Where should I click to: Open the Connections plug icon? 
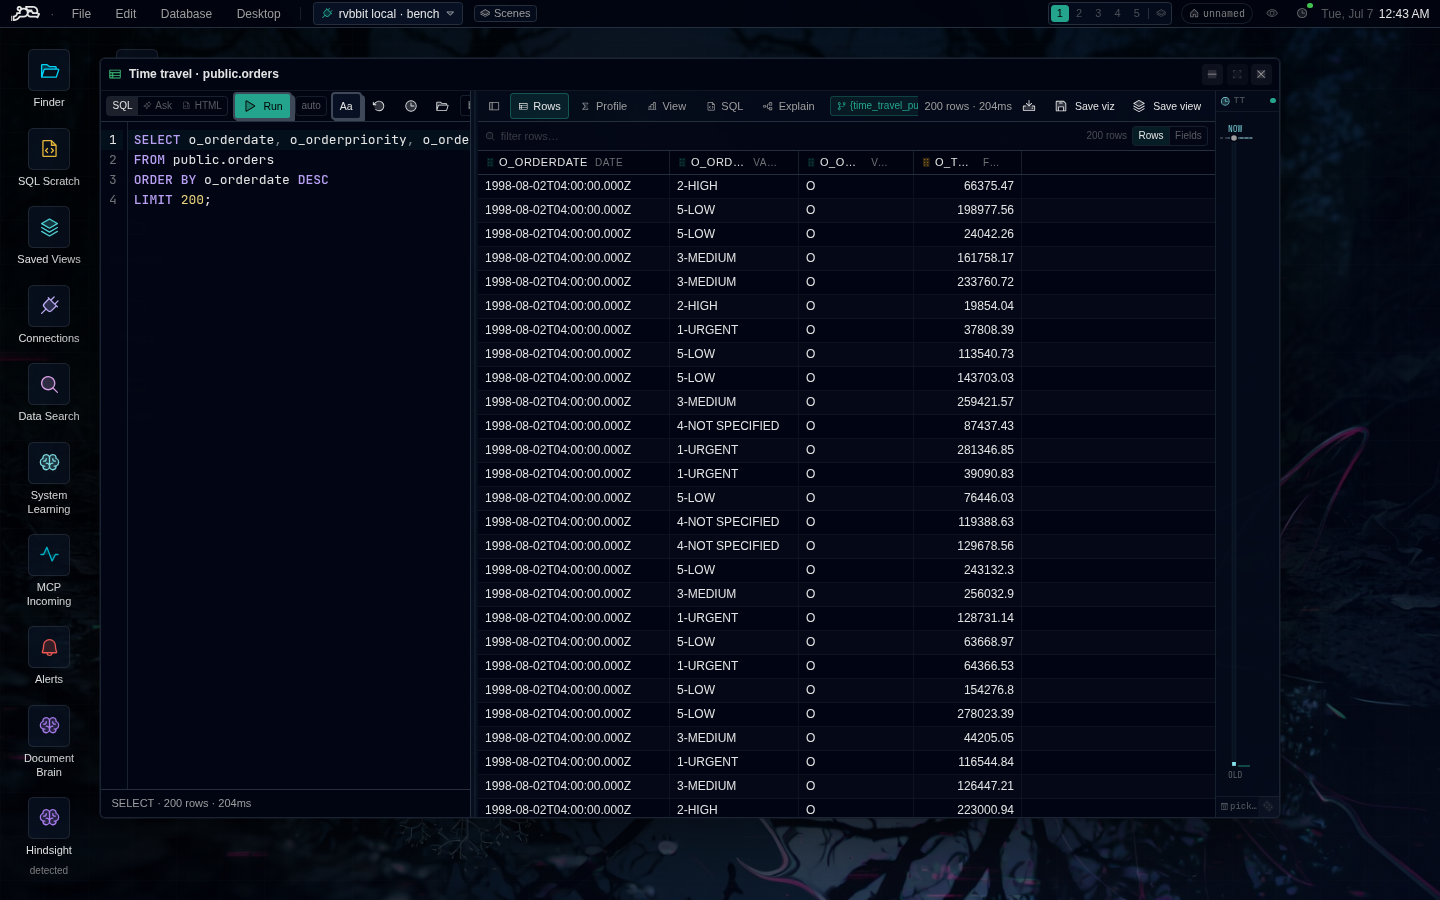coord(49,306)
